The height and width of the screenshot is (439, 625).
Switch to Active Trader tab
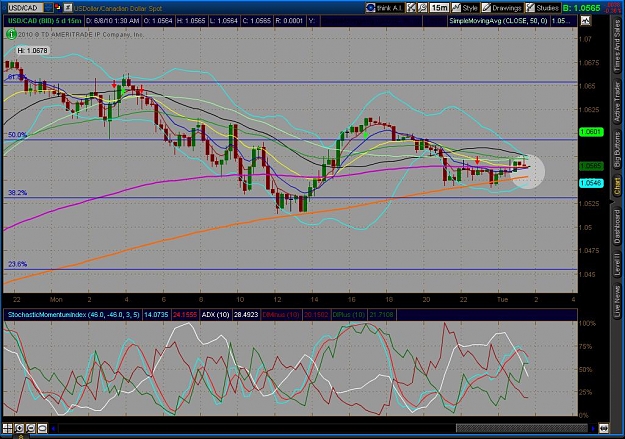point(617,102)
